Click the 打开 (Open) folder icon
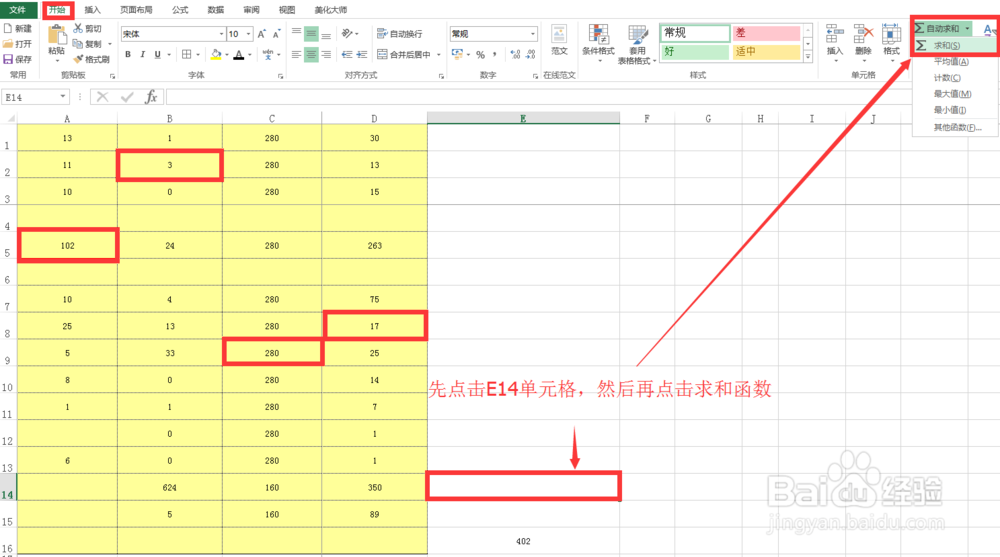The width and height of the screenshot is (1000, 557). click(8, 44)
